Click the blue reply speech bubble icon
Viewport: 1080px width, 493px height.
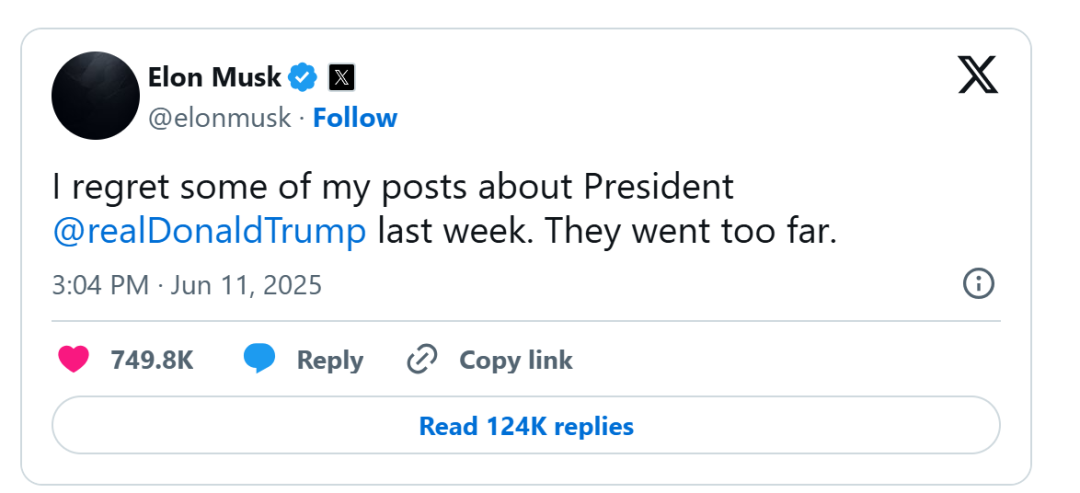click(x=259, y=359)
